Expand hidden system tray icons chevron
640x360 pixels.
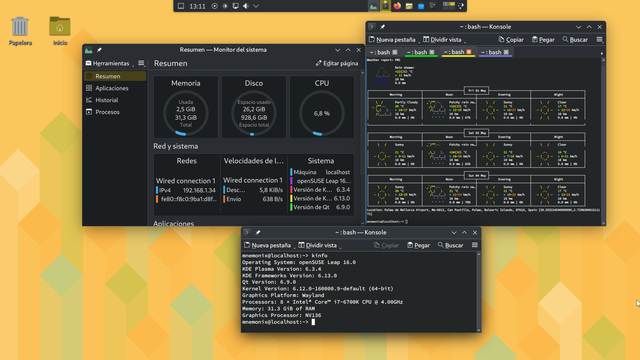click(256, 6)
